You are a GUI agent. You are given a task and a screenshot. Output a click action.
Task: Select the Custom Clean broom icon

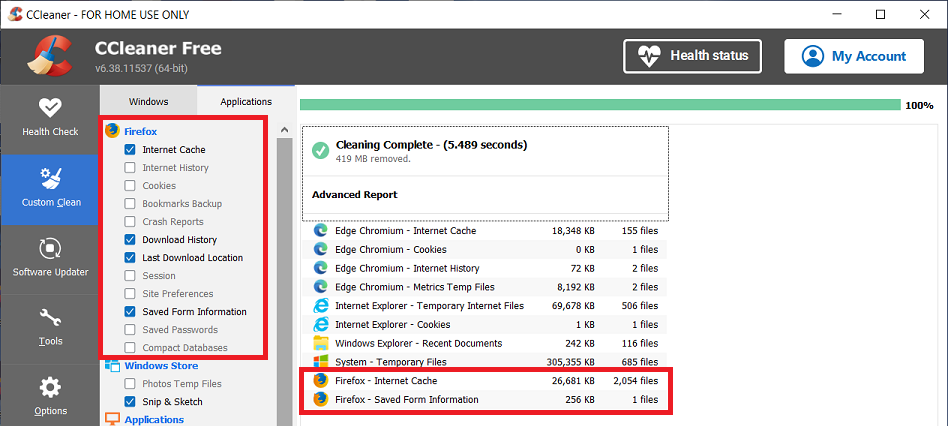click(50, 178)
